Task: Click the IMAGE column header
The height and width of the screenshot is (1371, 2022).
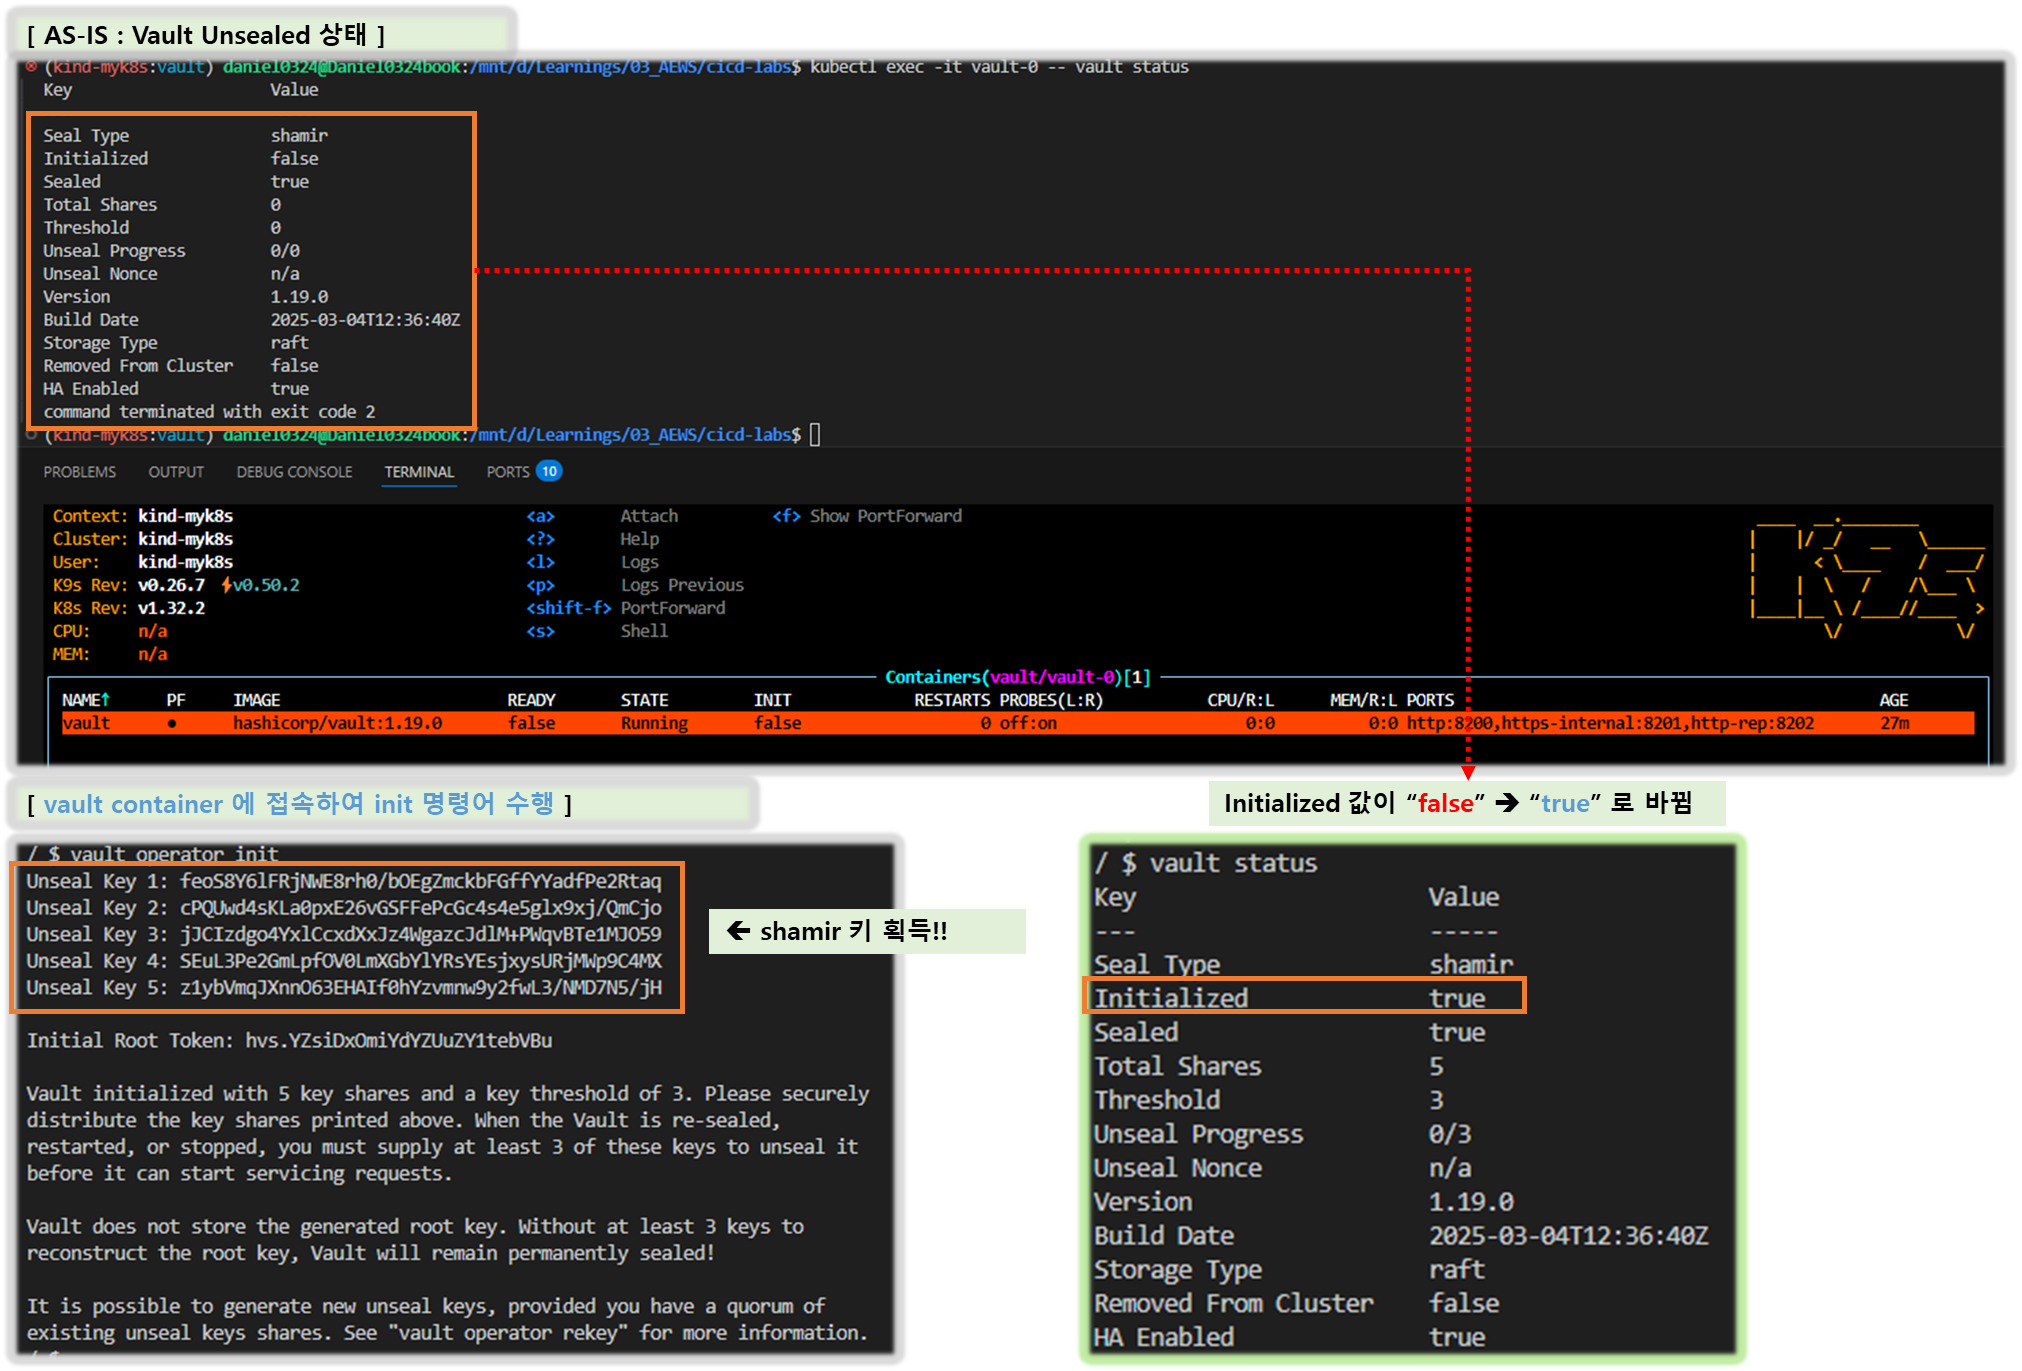Action: point(256,700)
